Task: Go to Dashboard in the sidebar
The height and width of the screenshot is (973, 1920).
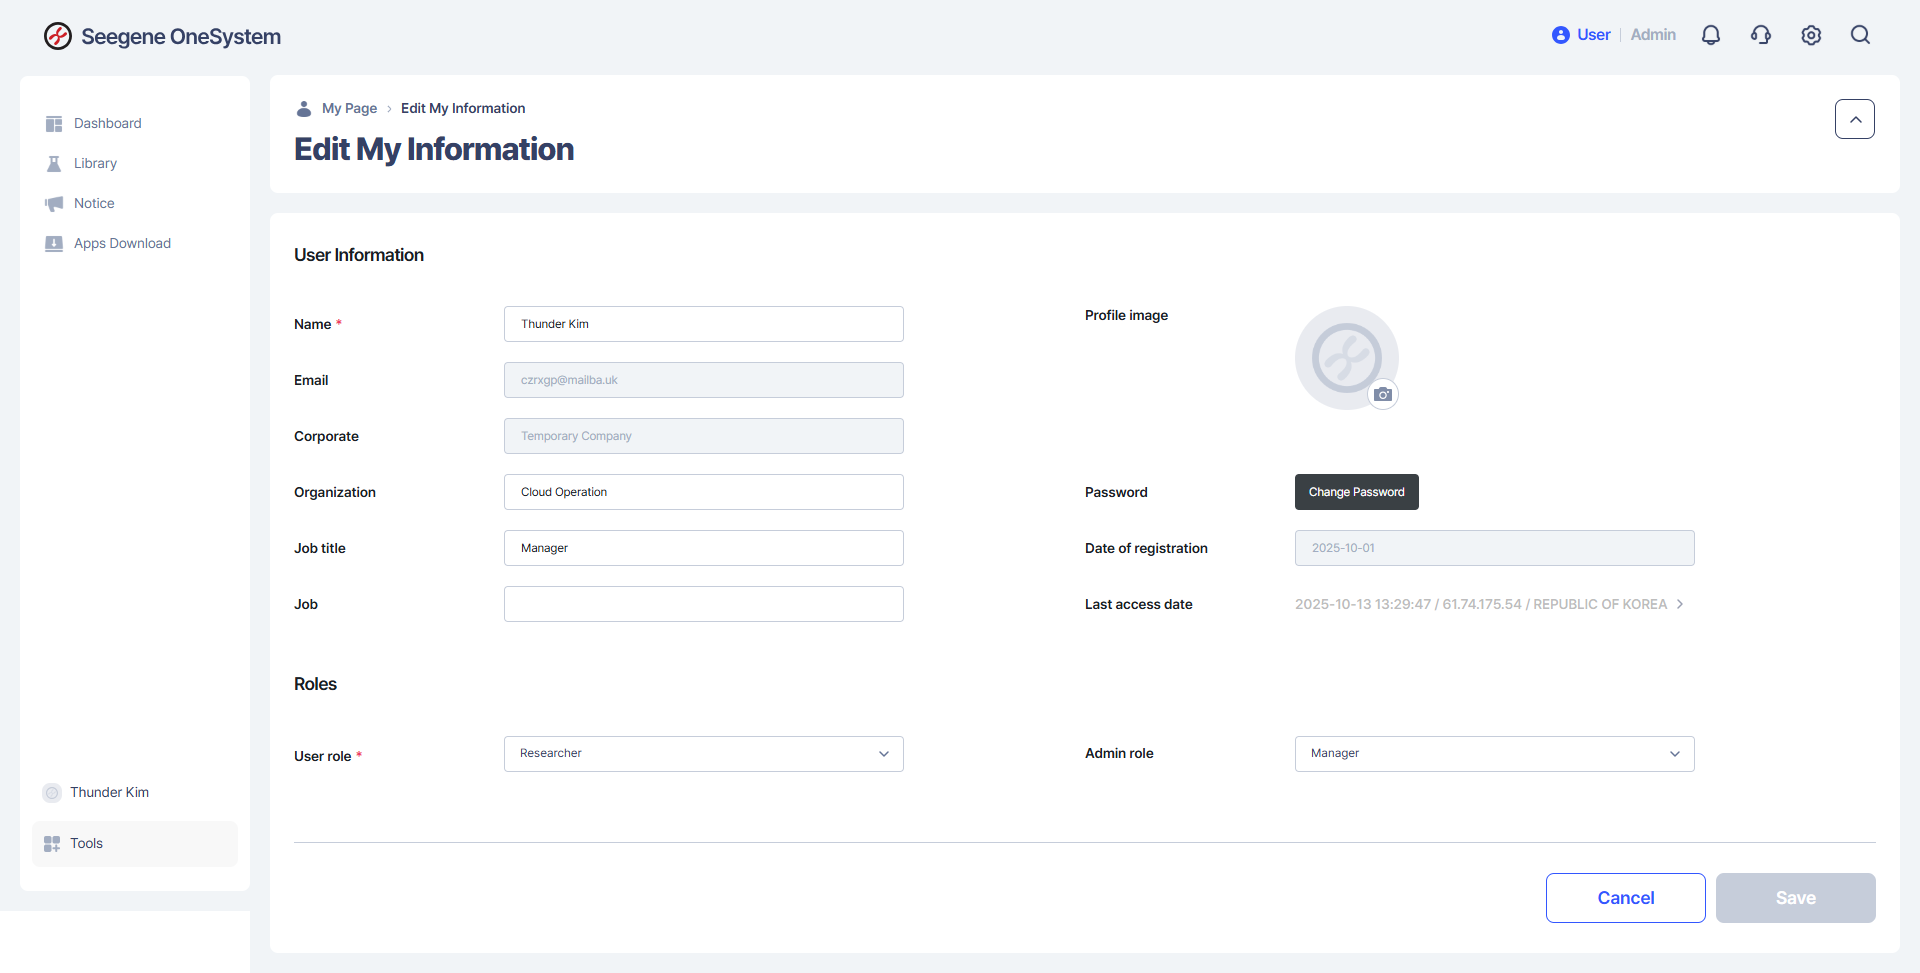Action: click(107, 123)
